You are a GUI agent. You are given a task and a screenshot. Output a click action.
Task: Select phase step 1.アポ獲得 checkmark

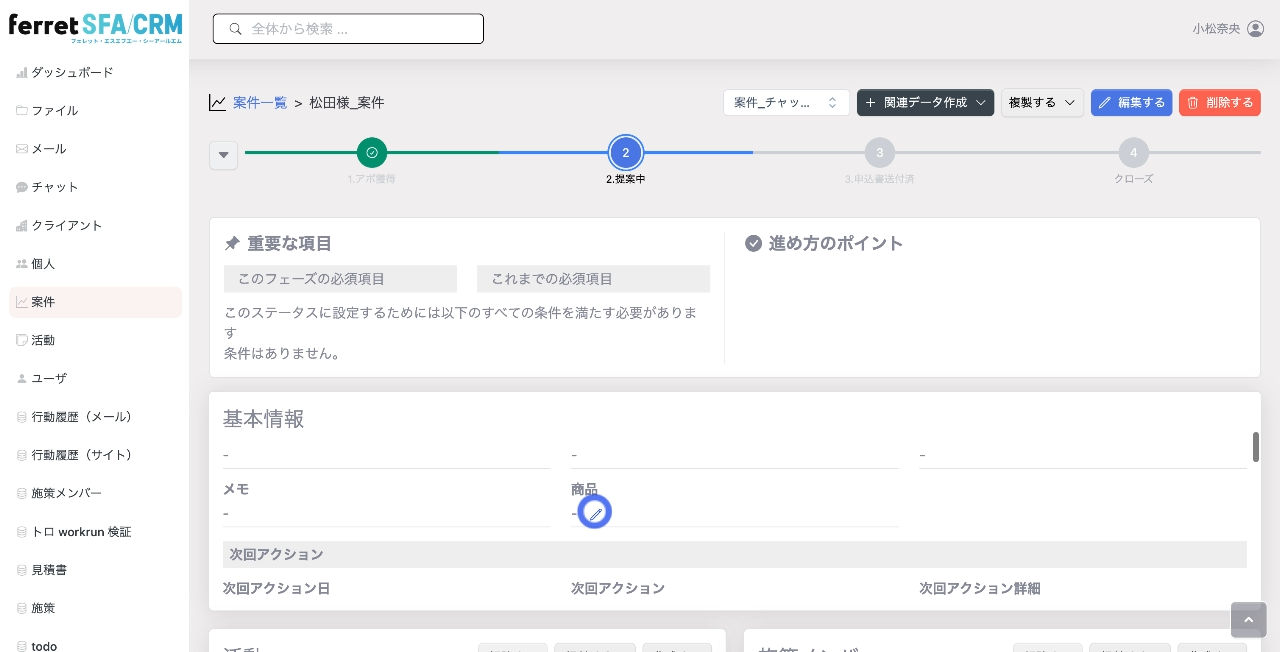[x=372, y=153]
